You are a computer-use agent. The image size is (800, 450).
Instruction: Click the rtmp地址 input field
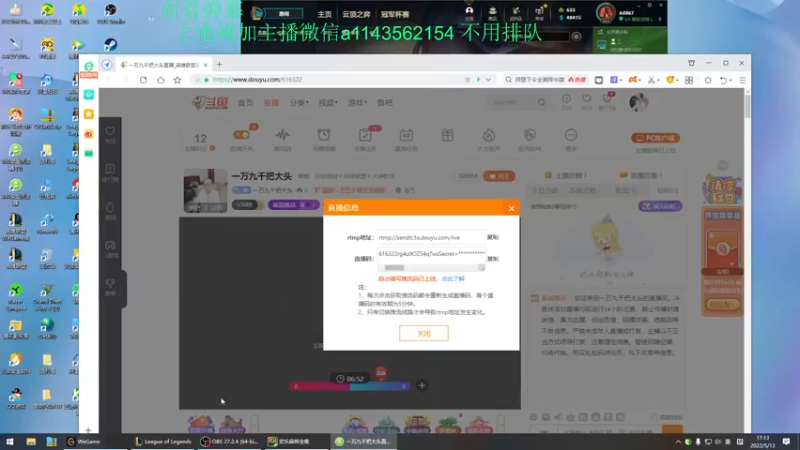[x=431, y=237]
